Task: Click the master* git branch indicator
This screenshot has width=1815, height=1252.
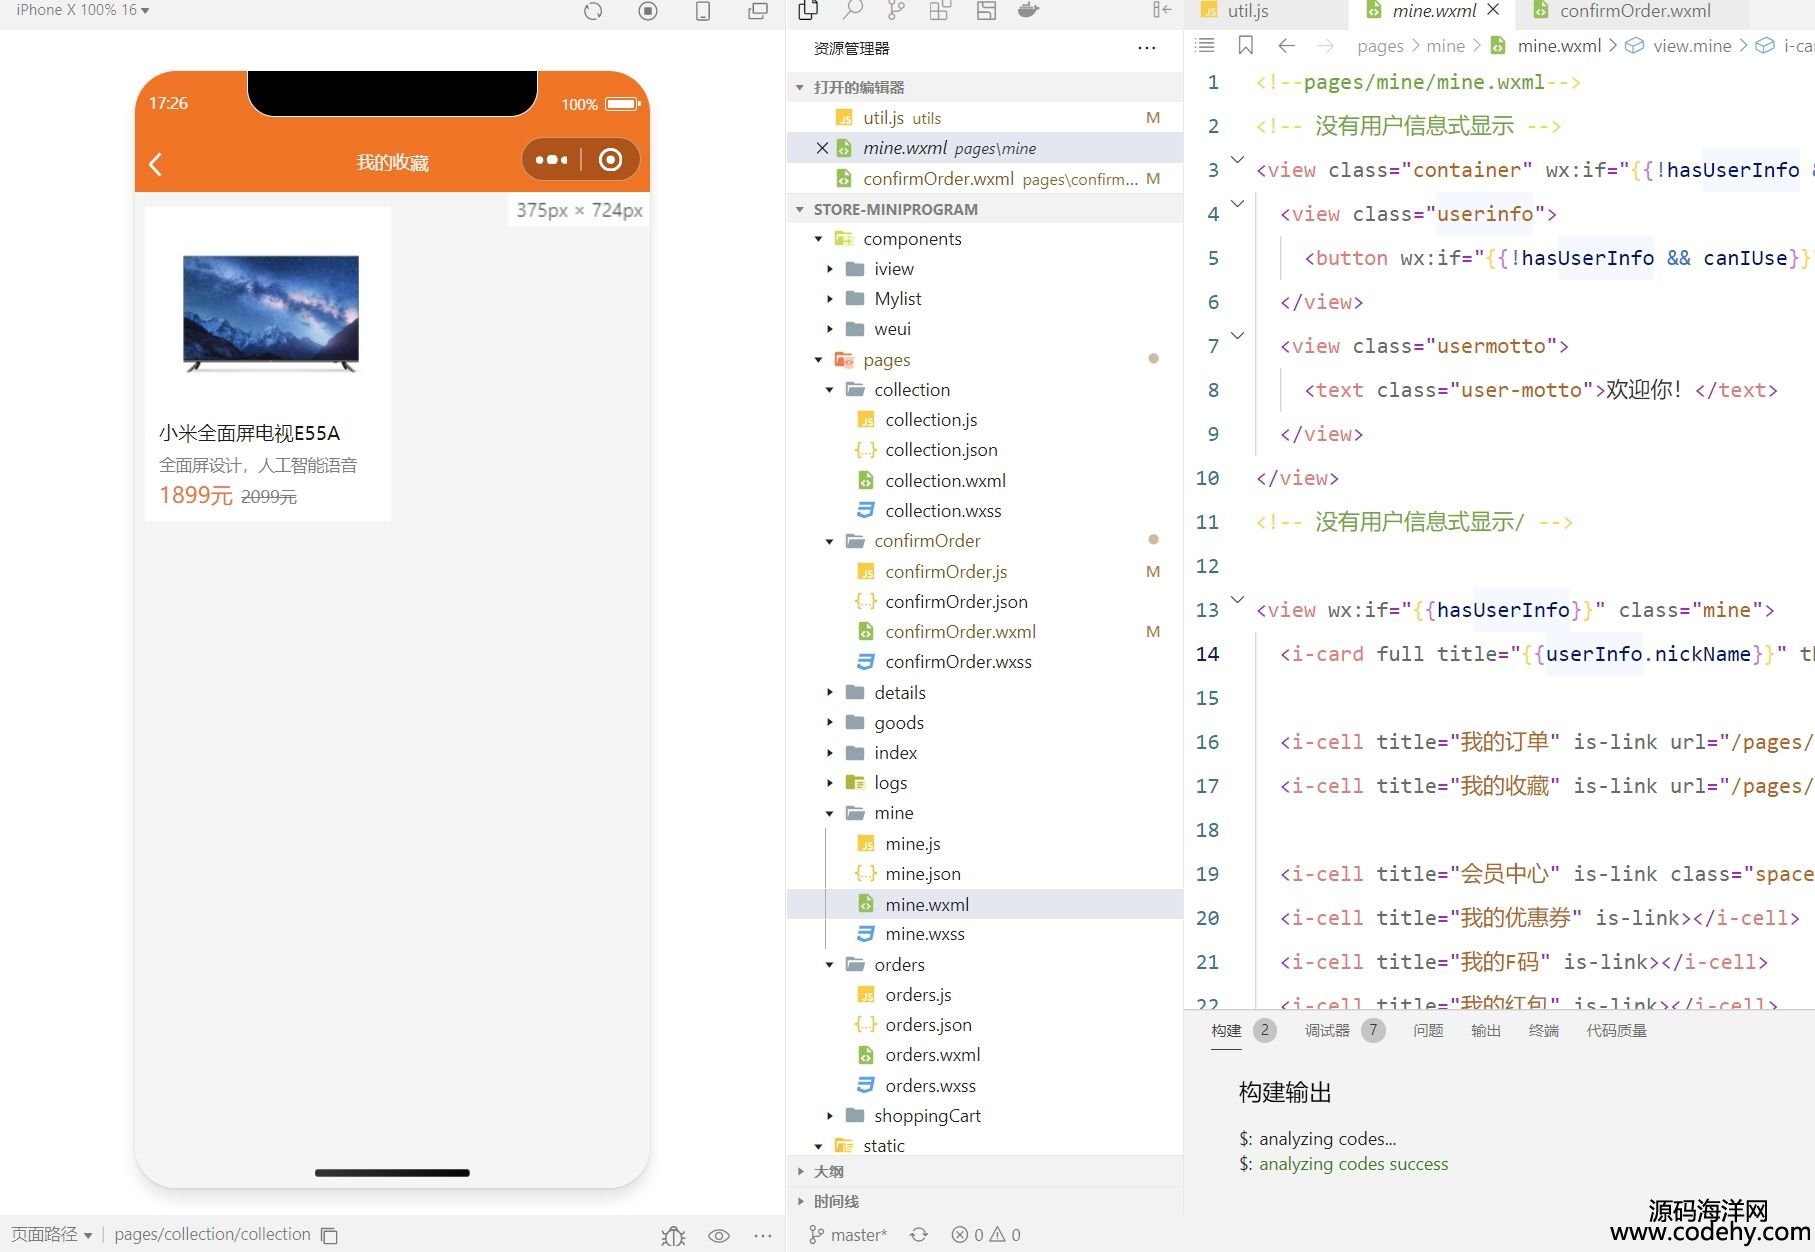Action: pyautogui.click(x=848, y=1235)
